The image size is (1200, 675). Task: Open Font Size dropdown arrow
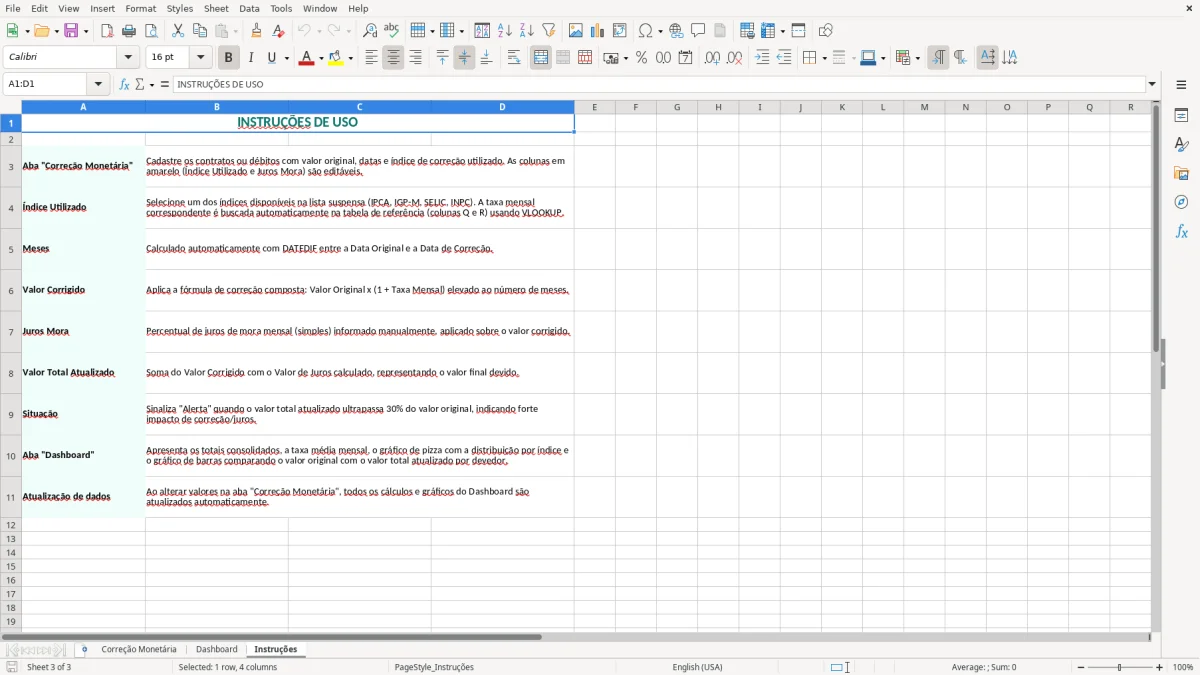(201, 58)
